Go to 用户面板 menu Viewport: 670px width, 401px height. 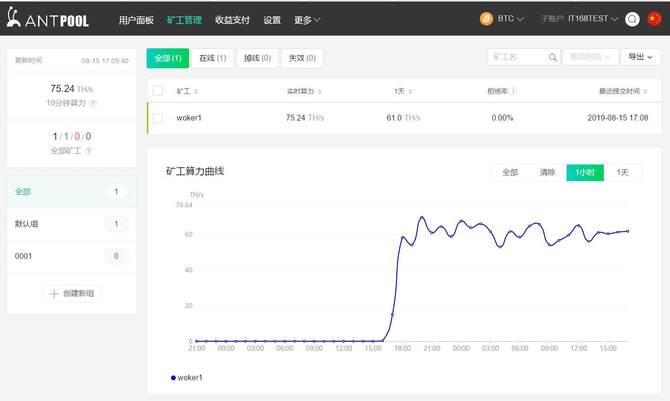[136, 20]
